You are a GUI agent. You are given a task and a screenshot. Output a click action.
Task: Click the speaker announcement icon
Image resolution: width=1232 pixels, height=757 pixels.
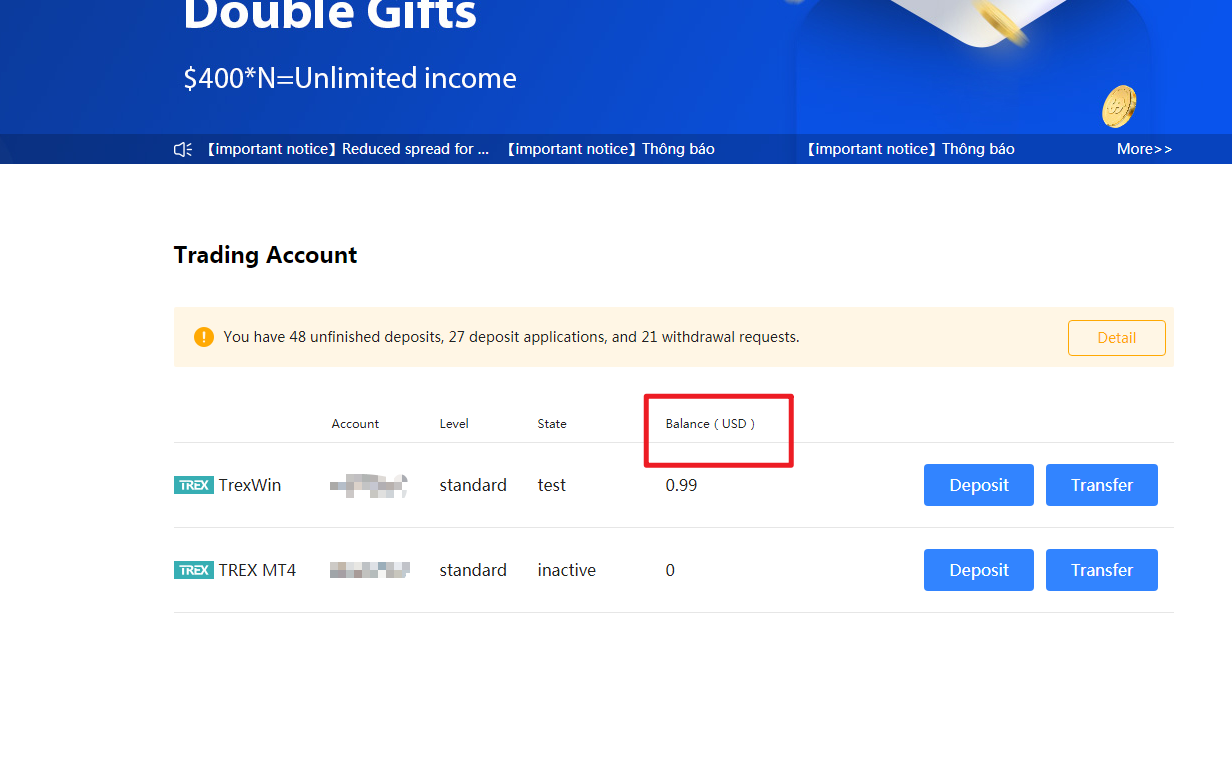(183, 149)
